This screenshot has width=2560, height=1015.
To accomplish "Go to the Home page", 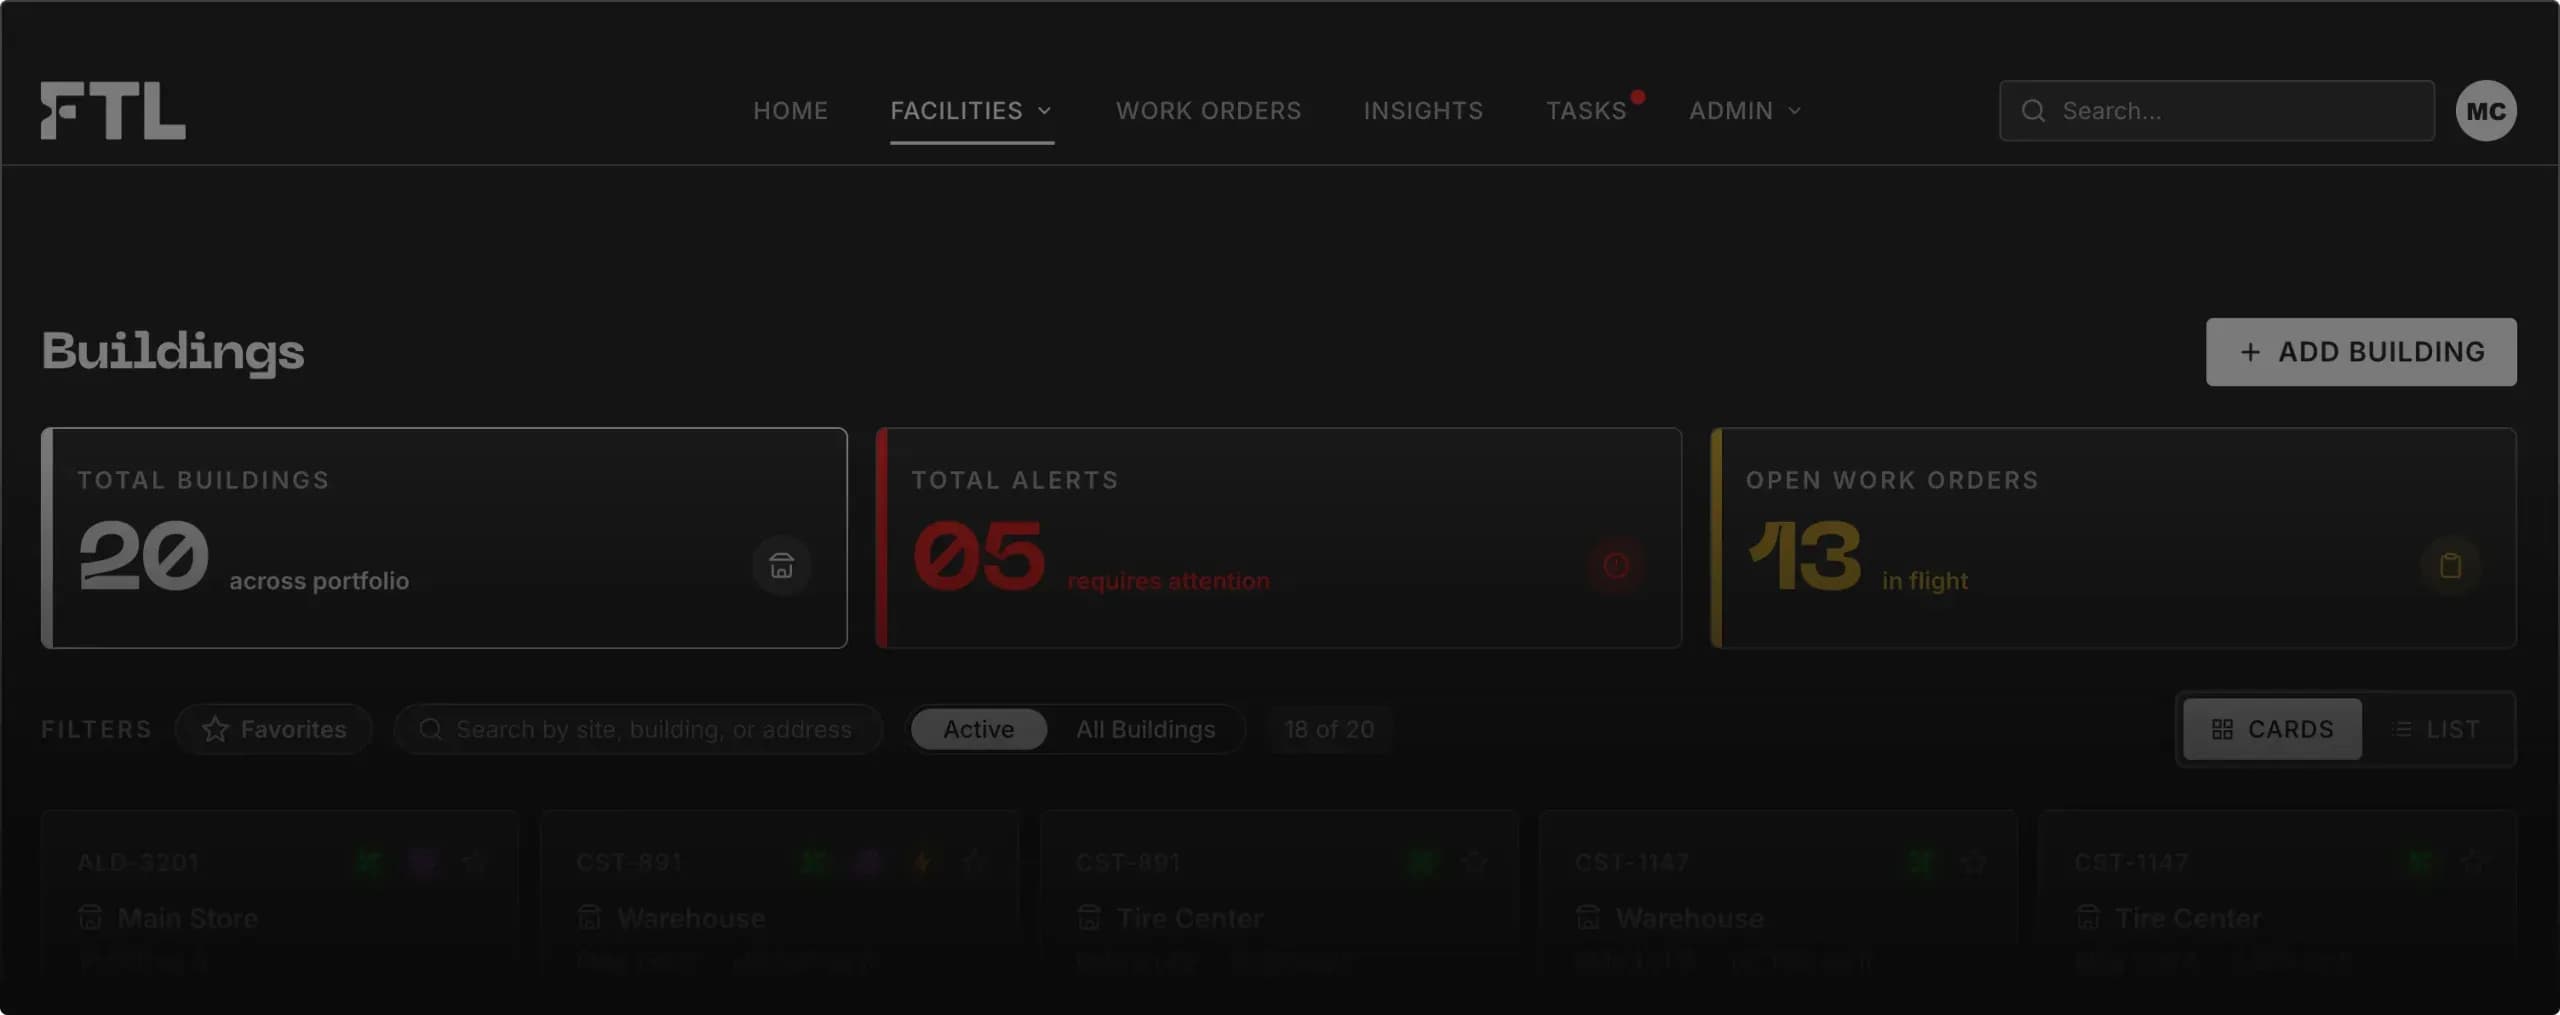I will pyautogui.click(x=790, y=111).
